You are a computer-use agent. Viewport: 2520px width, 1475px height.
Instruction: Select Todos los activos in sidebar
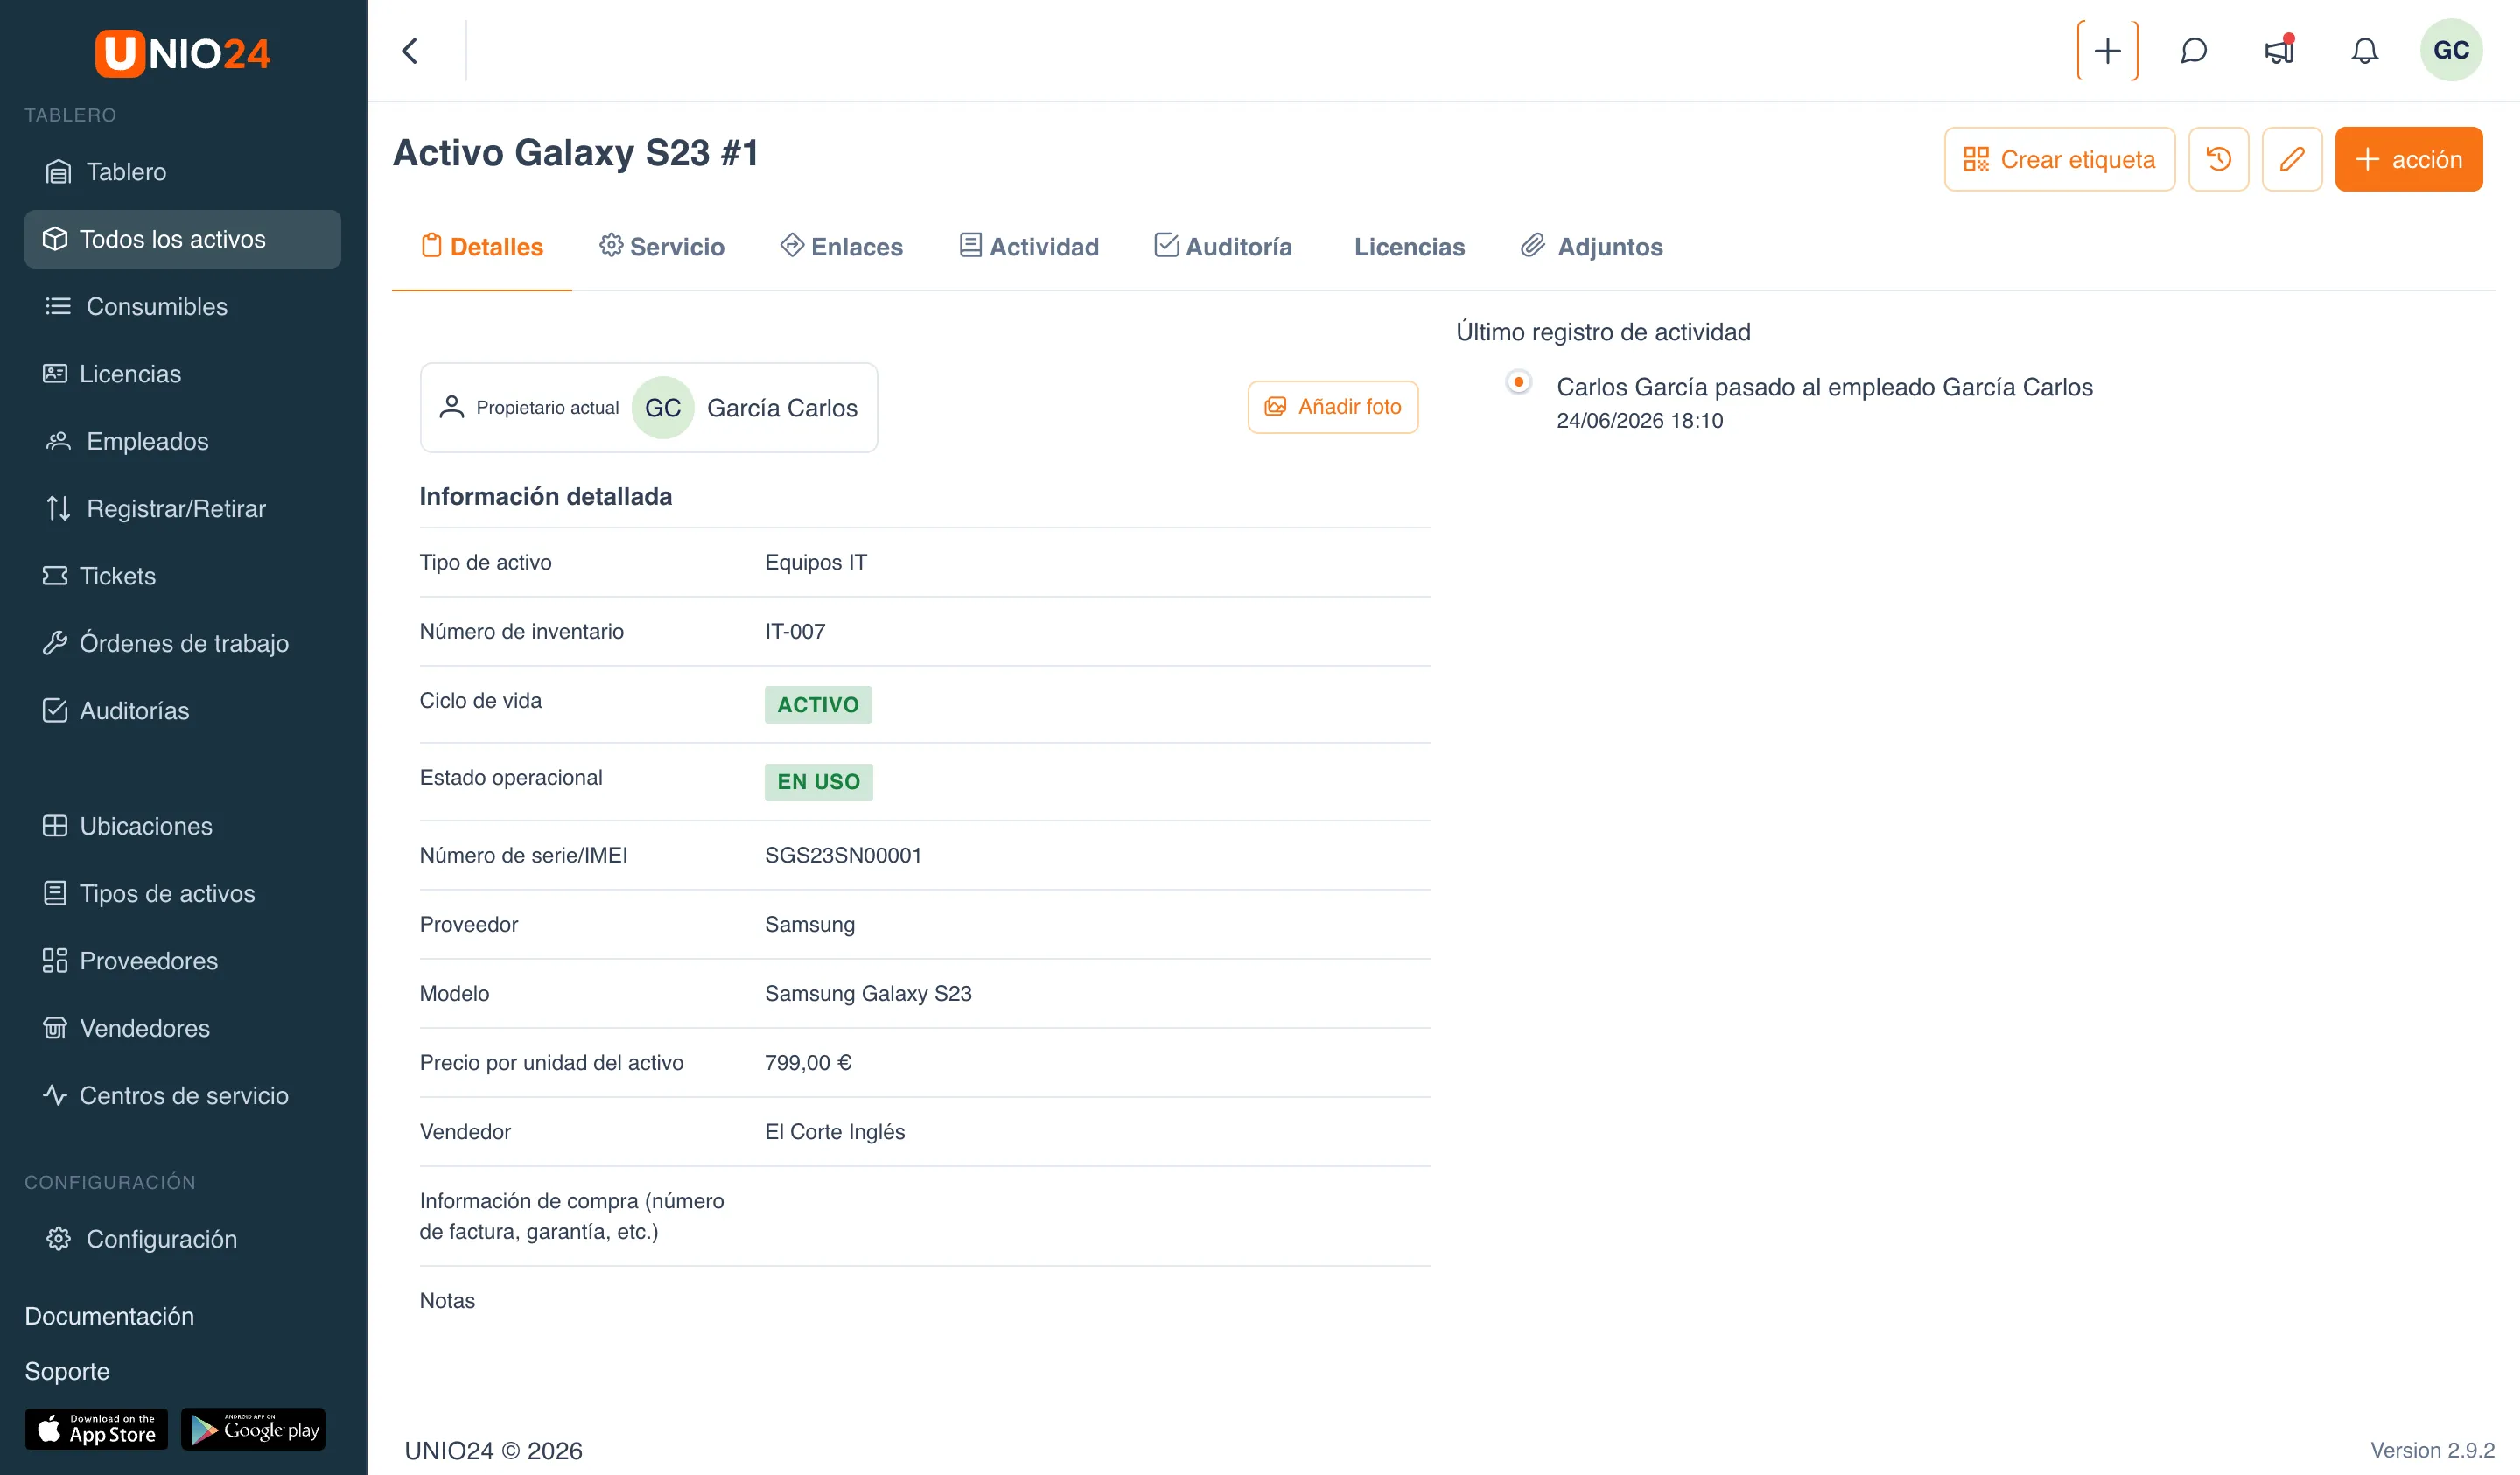(x=182, y=239)
